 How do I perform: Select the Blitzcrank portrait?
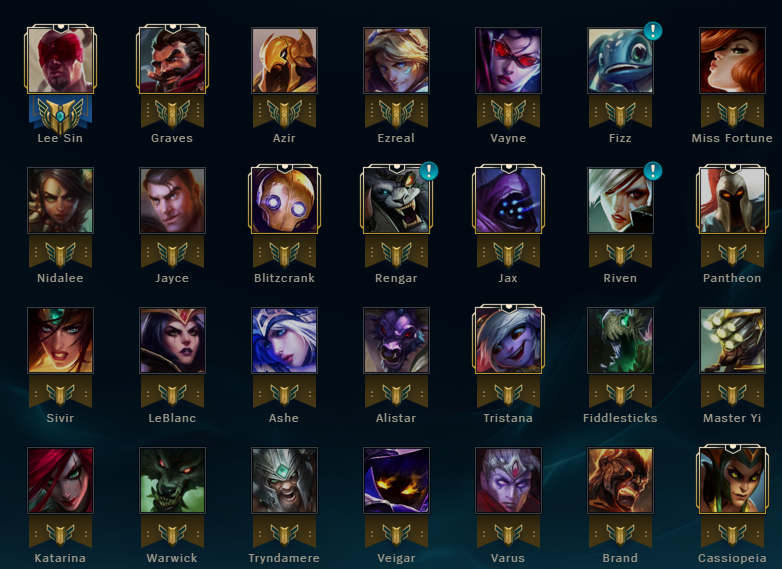[284, 200]
